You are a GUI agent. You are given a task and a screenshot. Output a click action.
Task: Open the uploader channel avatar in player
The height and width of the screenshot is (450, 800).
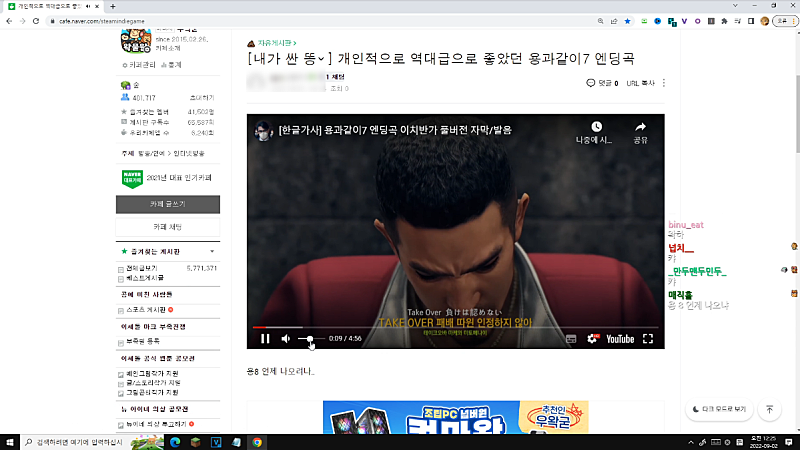point(263,131)
